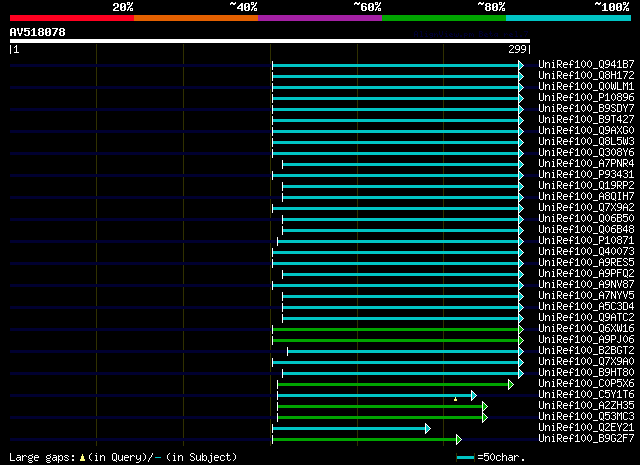Image resolution: width=640 pixels, height=465 pixels.
Task: Click the purple ~60% identity legend segment
Action: pyautogui.click(x=320, y=18)
